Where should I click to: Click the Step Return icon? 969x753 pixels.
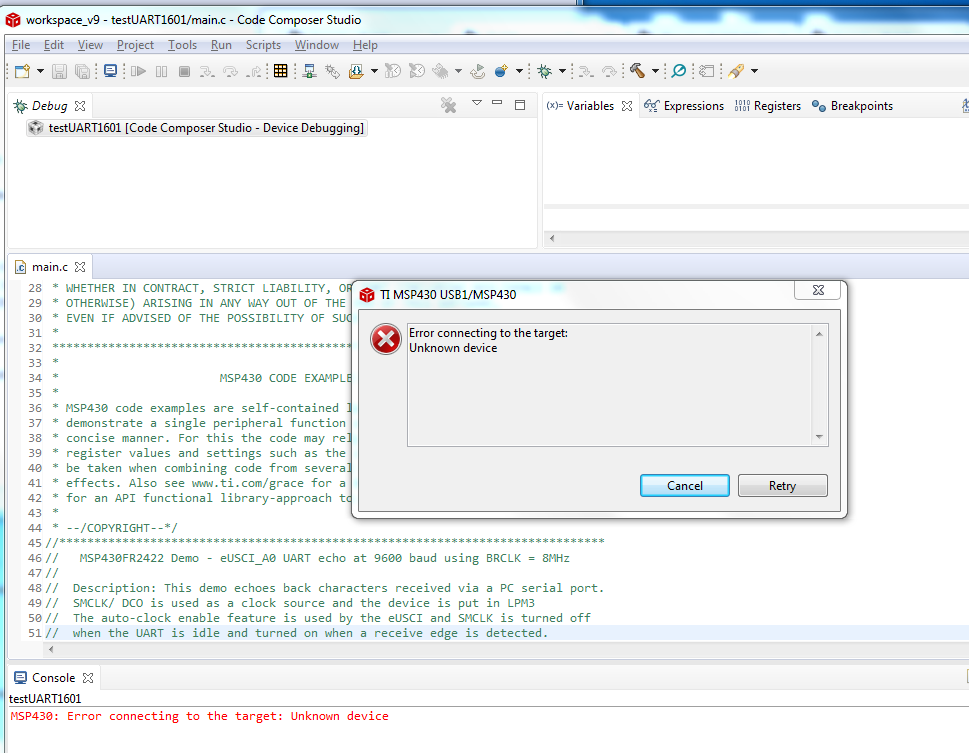pos(254,71)
